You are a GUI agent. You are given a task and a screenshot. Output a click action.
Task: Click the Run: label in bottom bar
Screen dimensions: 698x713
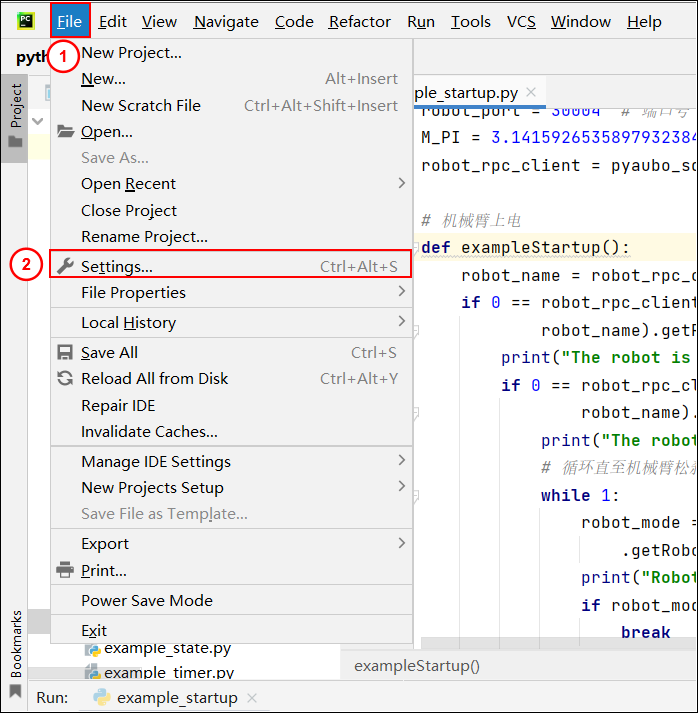(x=52, y=698)
